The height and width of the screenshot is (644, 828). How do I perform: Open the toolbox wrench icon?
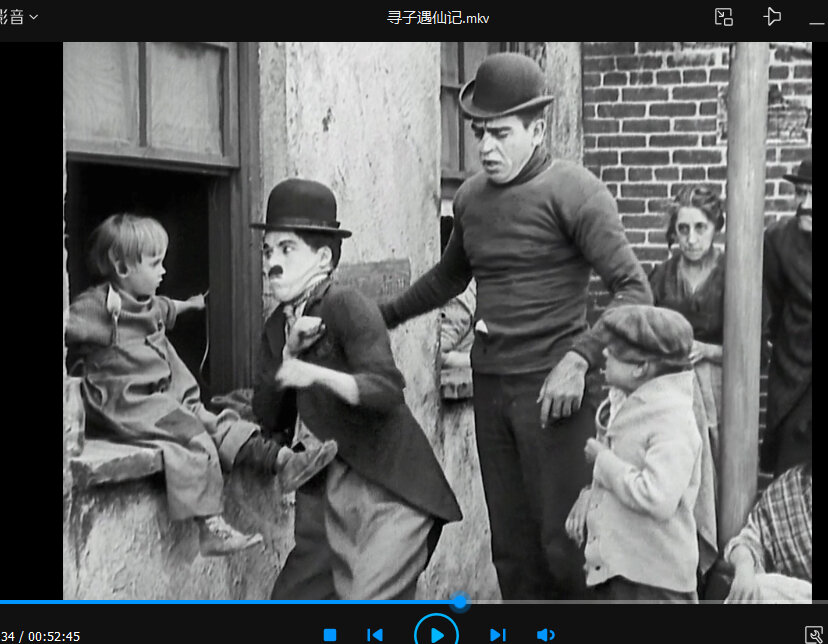point(814,634)
